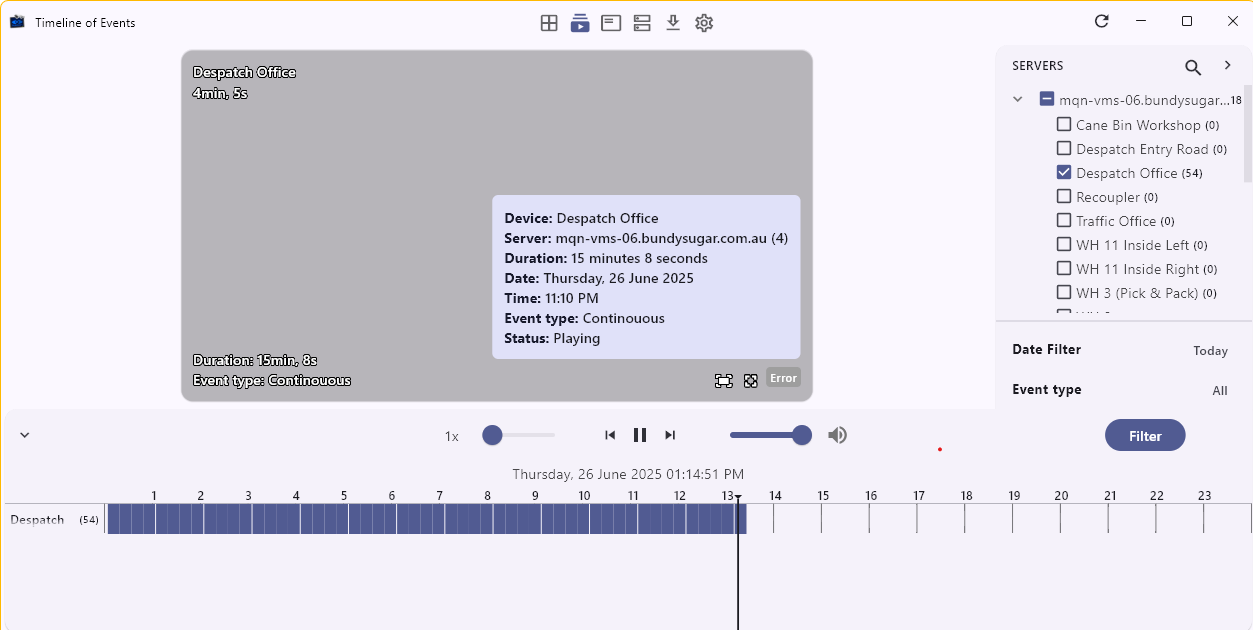Click the download export icon
This screenshot has width=1253, height=630.
[673, 23]
